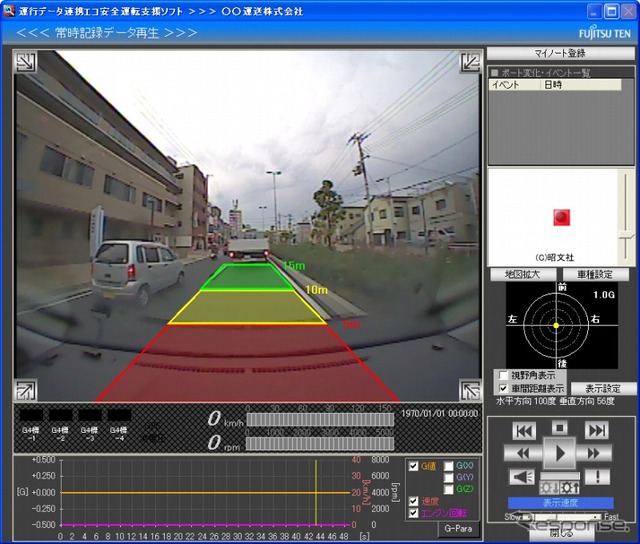Click the 表示速度 label bar

(x=560, y=503)
